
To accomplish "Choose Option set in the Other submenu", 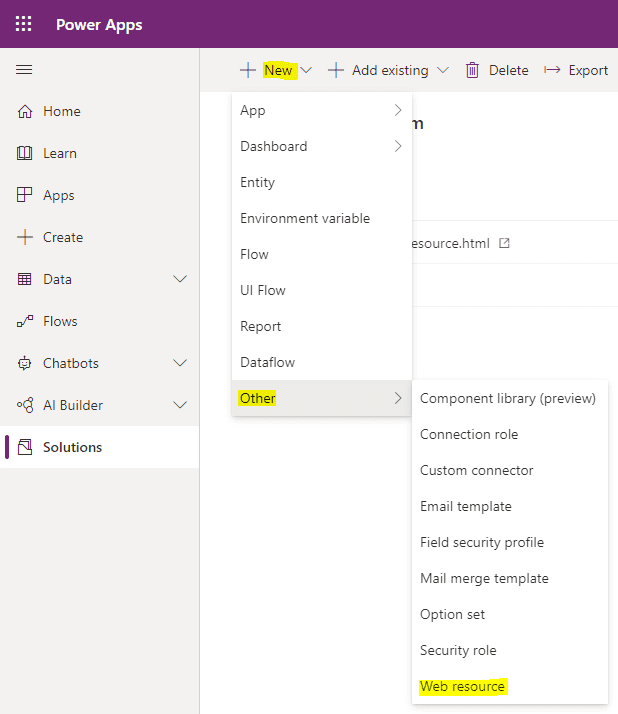I will click(452, 614).
